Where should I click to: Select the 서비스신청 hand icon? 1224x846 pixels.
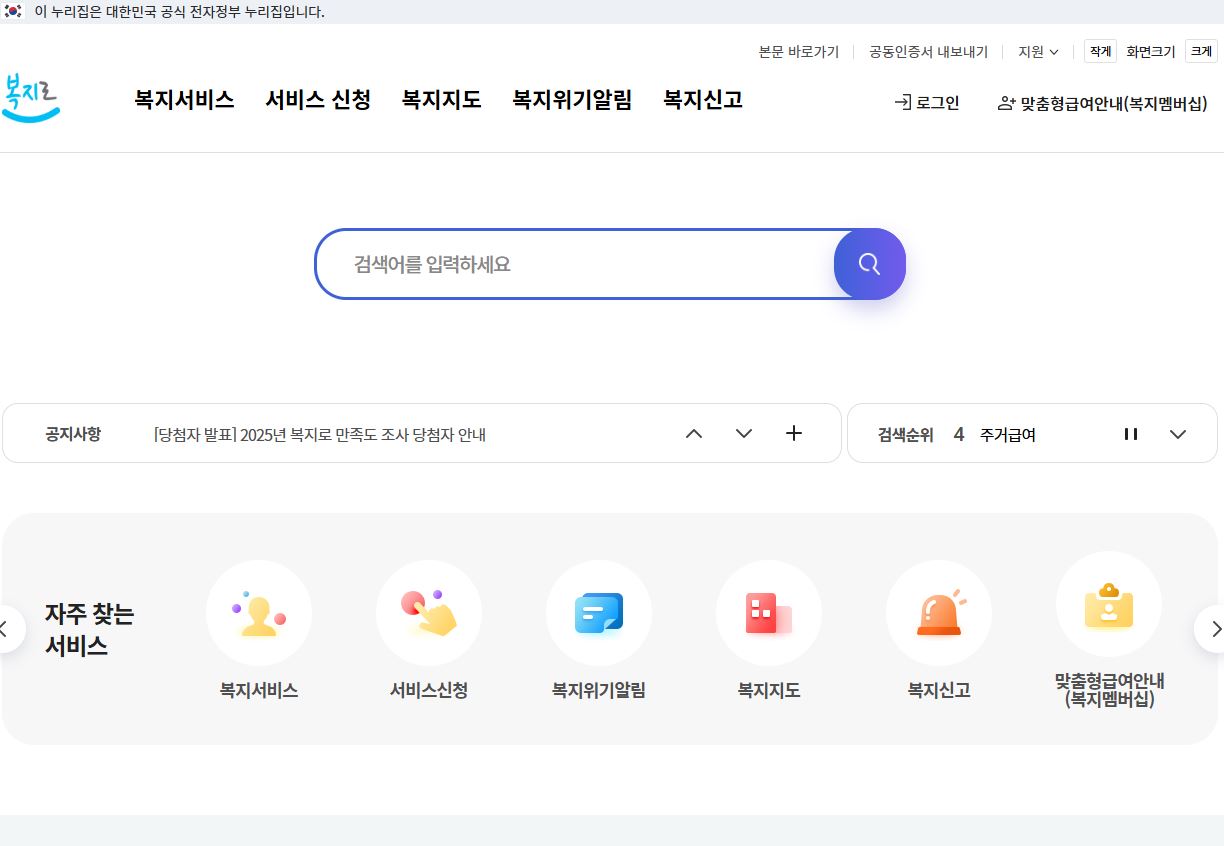coord(428,613)
